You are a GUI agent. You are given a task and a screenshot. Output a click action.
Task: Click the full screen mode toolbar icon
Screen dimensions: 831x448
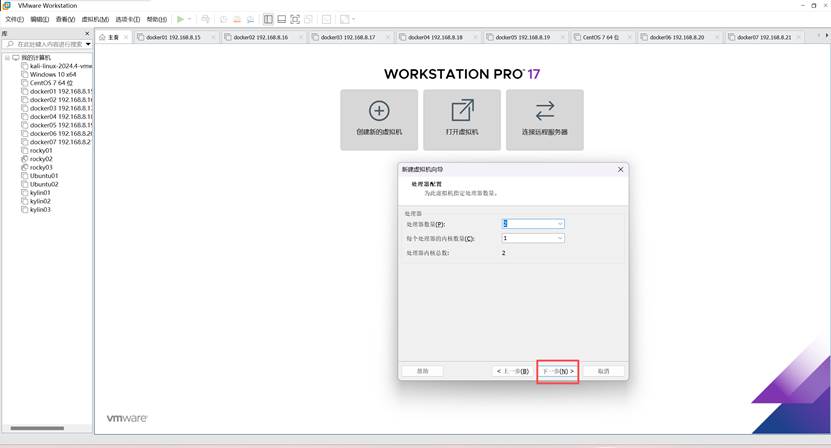pos(295,19)
